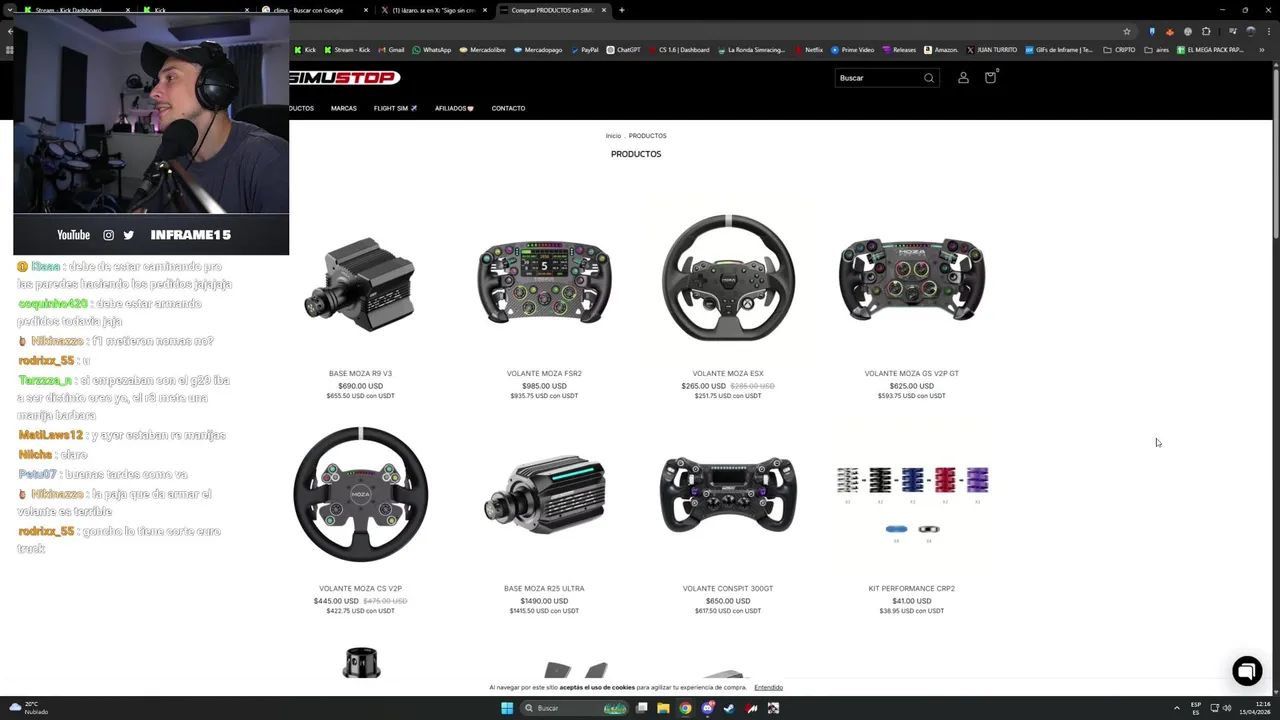The image size is (1280, 720).
Task: Open the AFILIADOS menu item
Action: (x=454, y=108)
